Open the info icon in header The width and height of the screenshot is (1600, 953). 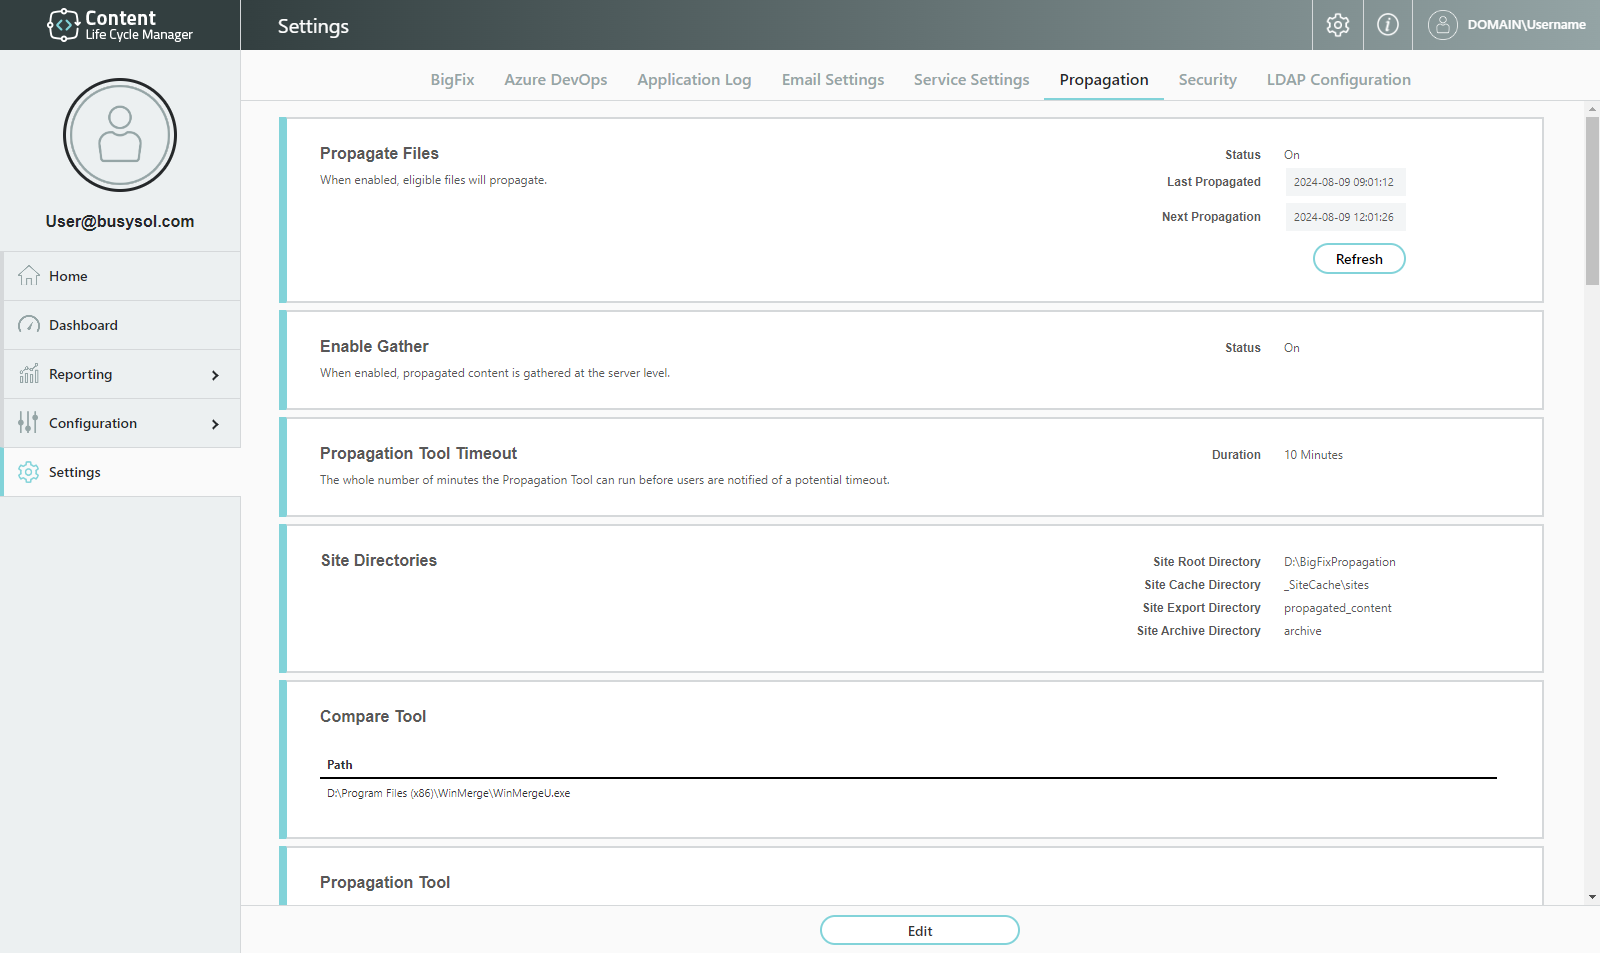1388,25
